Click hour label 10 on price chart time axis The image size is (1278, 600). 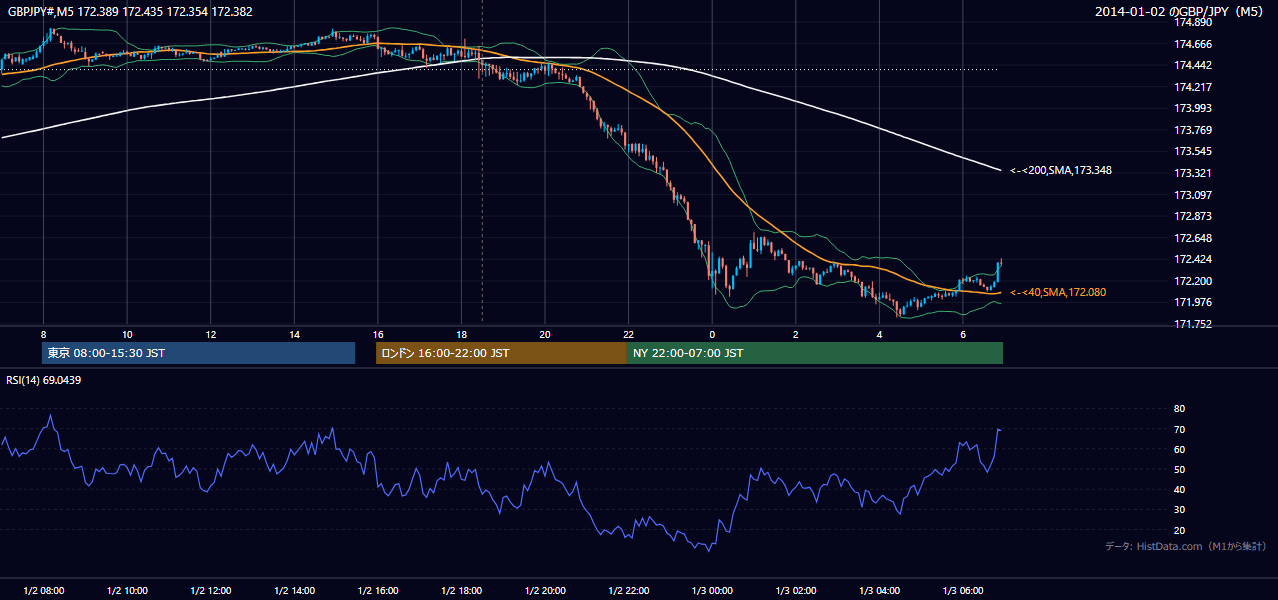click(127, 334)
